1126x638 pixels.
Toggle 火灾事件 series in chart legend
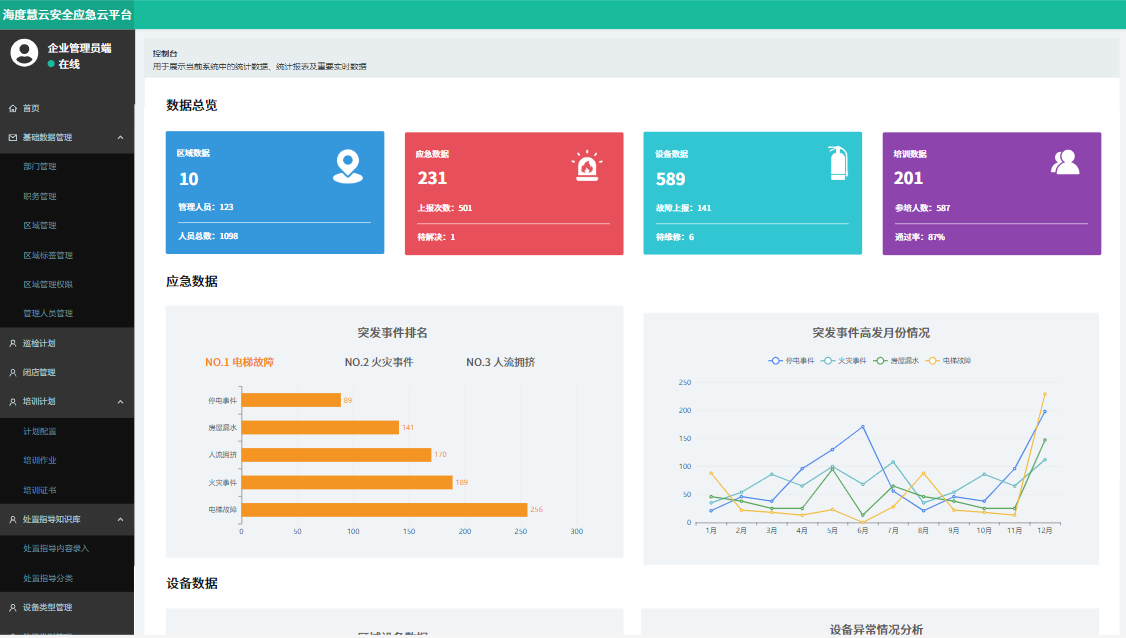point(843,360)
